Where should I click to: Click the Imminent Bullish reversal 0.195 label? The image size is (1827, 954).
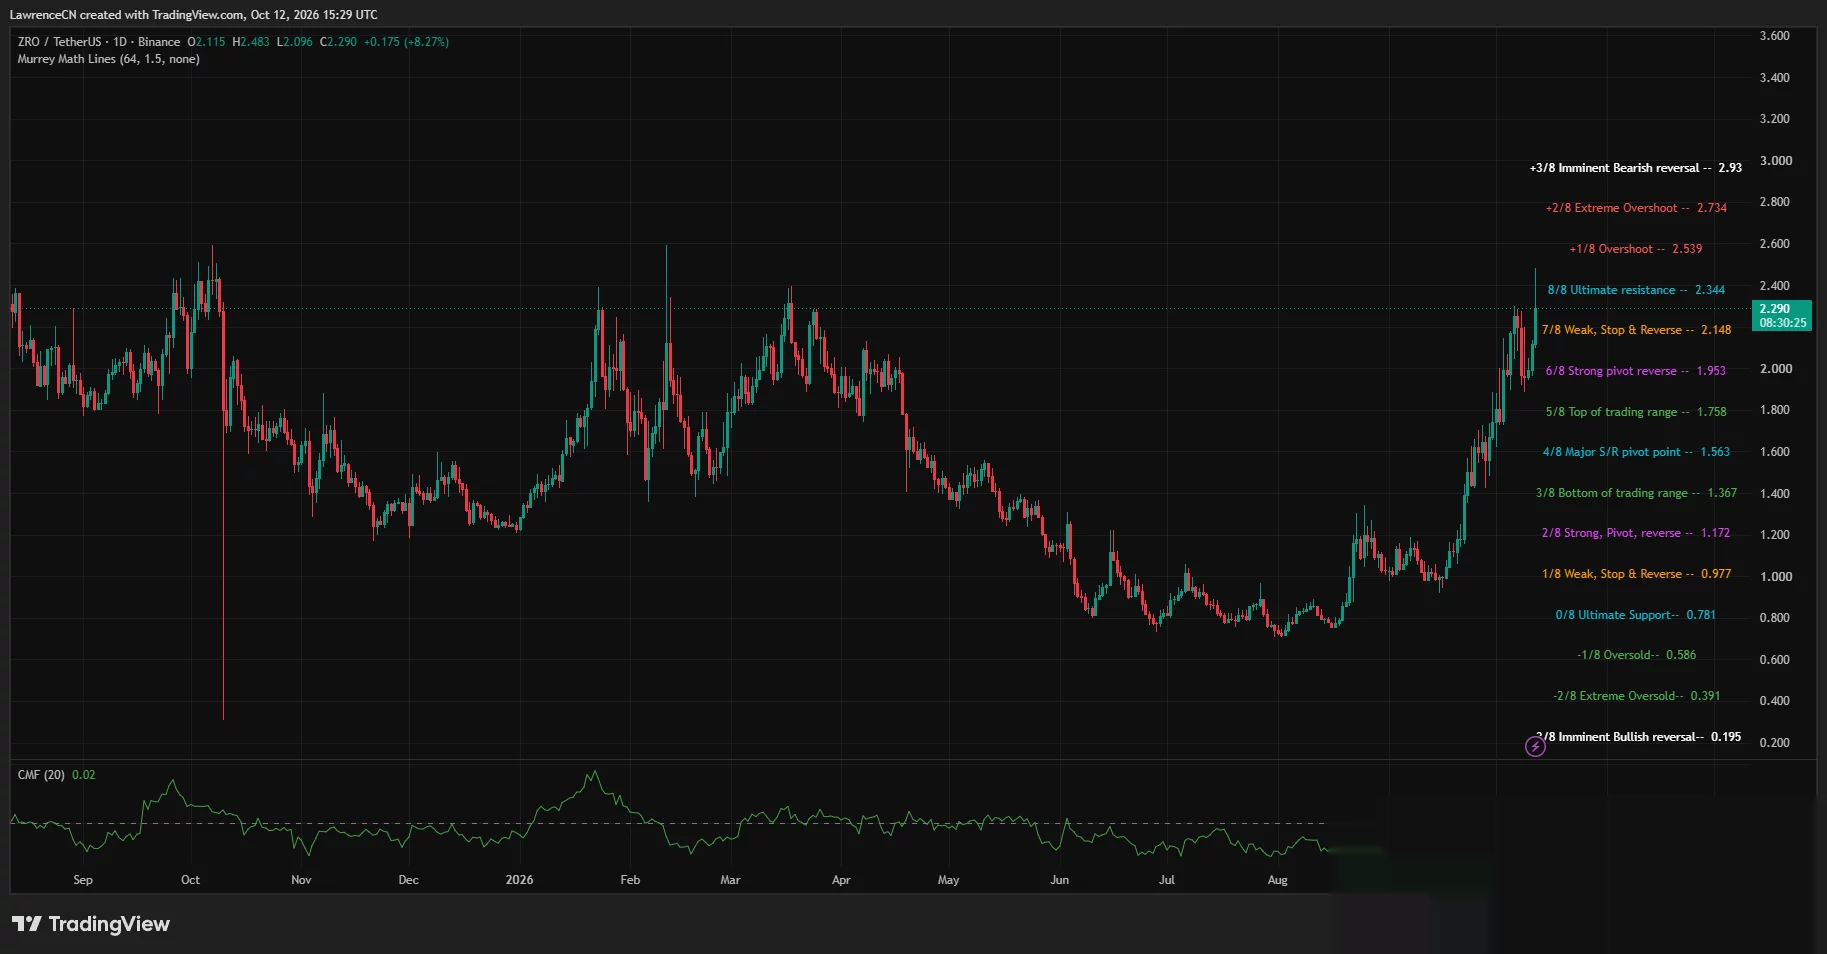tap(1640, 737)
